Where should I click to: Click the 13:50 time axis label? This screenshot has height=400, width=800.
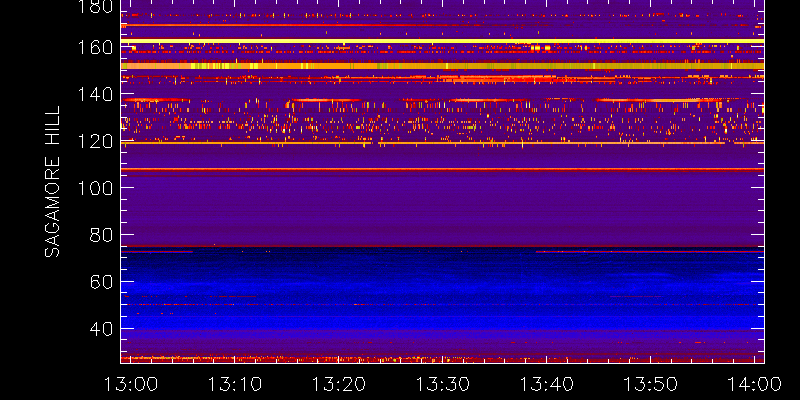click(x=652, y=384)
